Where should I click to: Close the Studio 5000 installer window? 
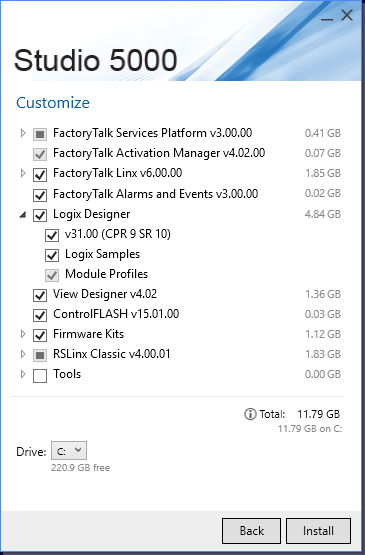(x=347, y=15)
